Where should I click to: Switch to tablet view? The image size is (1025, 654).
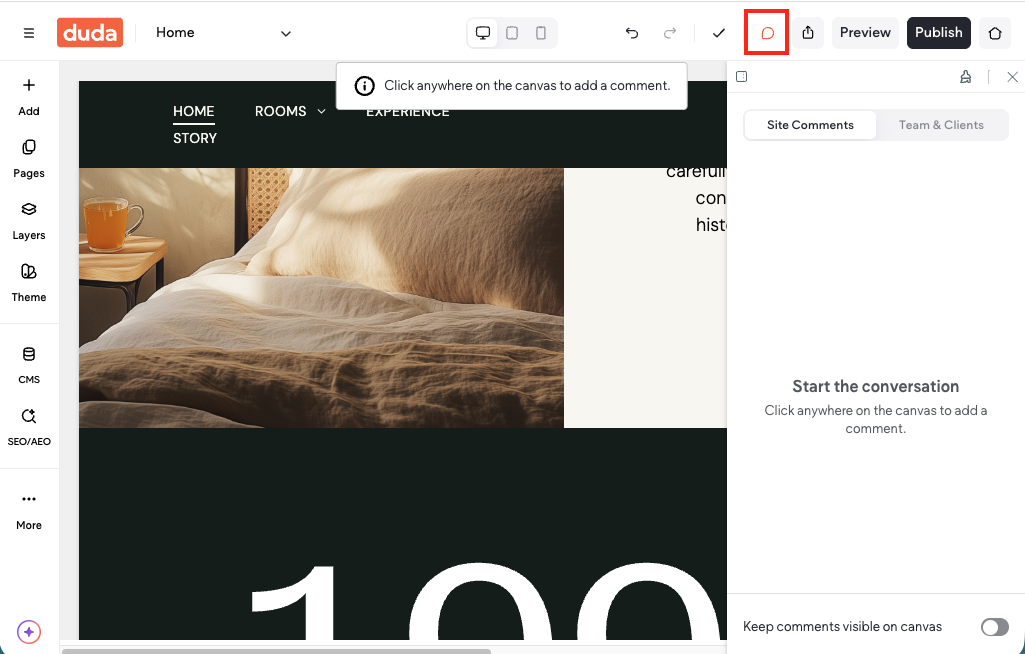512,33
